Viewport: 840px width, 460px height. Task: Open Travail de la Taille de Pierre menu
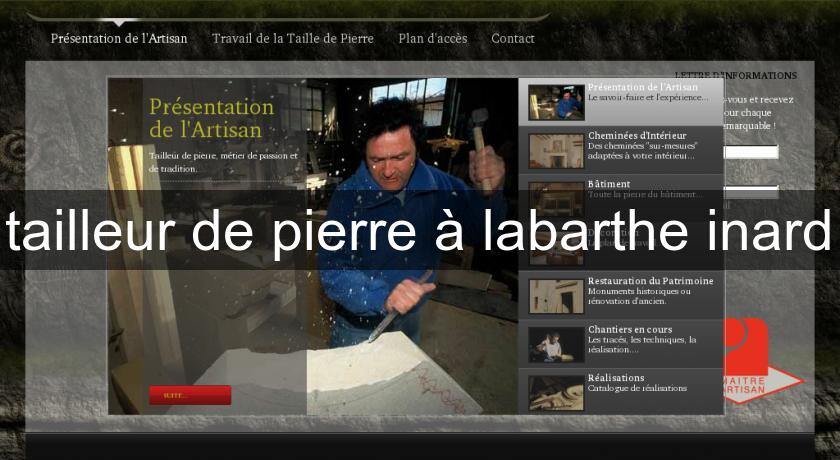tap(292, 39)
